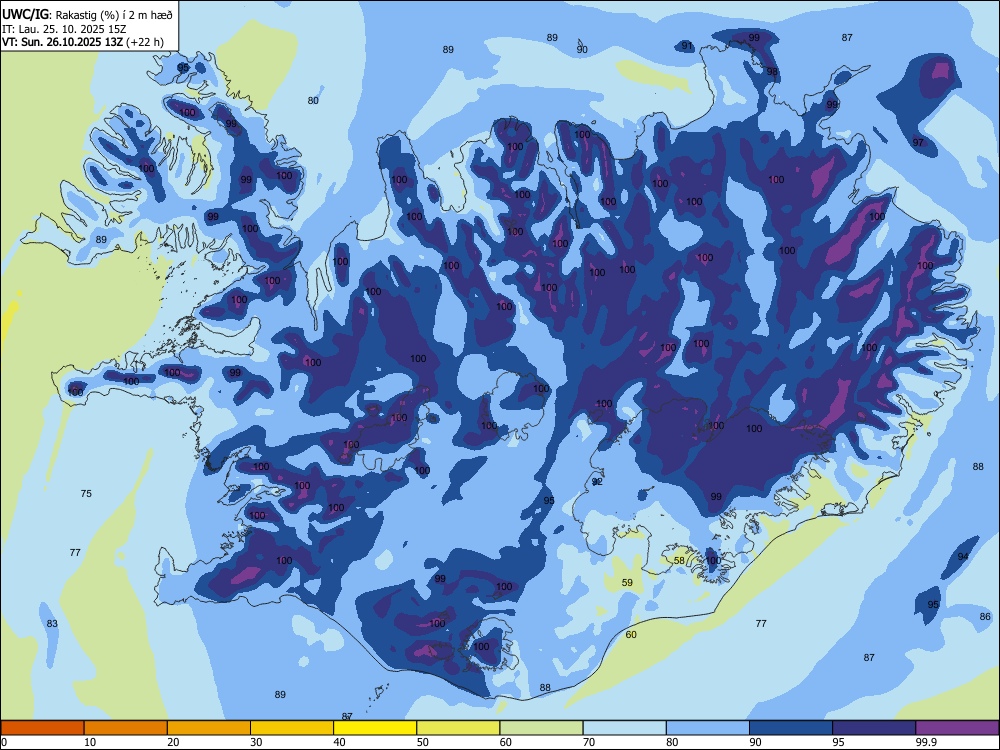The image size is (1000, 750).
Task: Click the map value '94' offshore in the southeast
Action: coord(963,556)
